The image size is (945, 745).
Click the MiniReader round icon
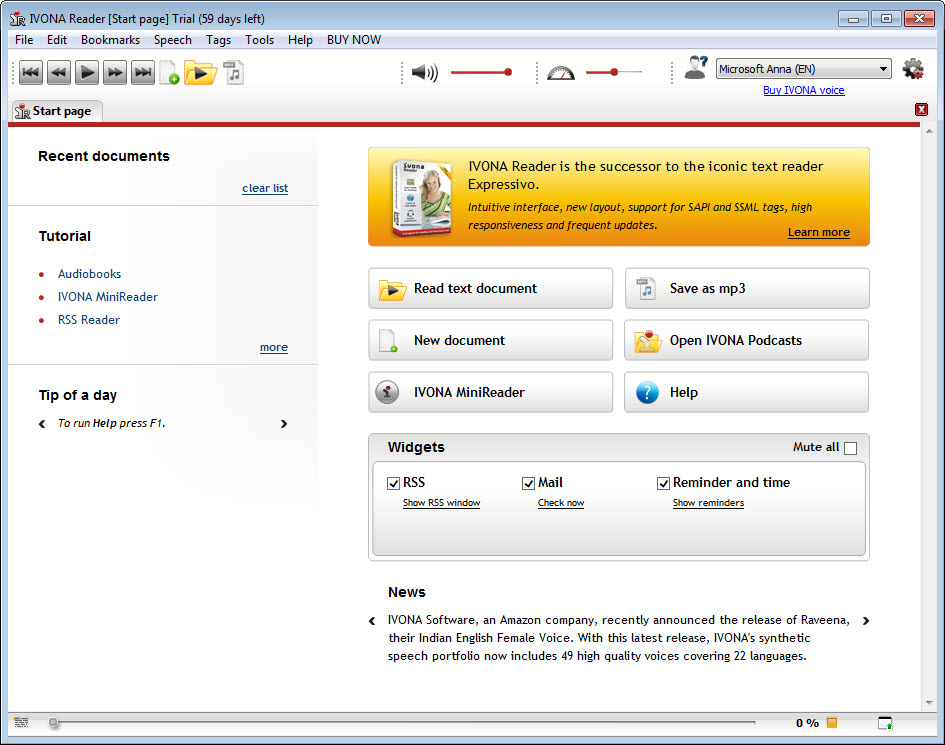(x=387, y=392)
